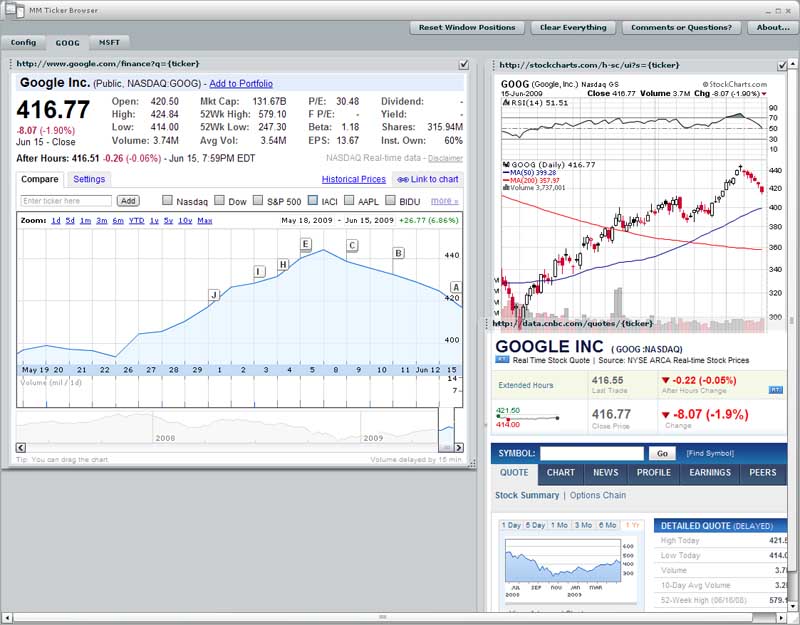800x625 pixels.
Task: Click the red down arrow next to Chg -8.07
Action: point(764,94)
